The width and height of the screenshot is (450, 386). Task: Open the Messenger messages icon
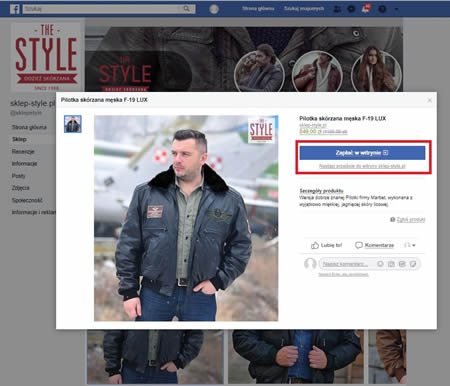point(351,9)
